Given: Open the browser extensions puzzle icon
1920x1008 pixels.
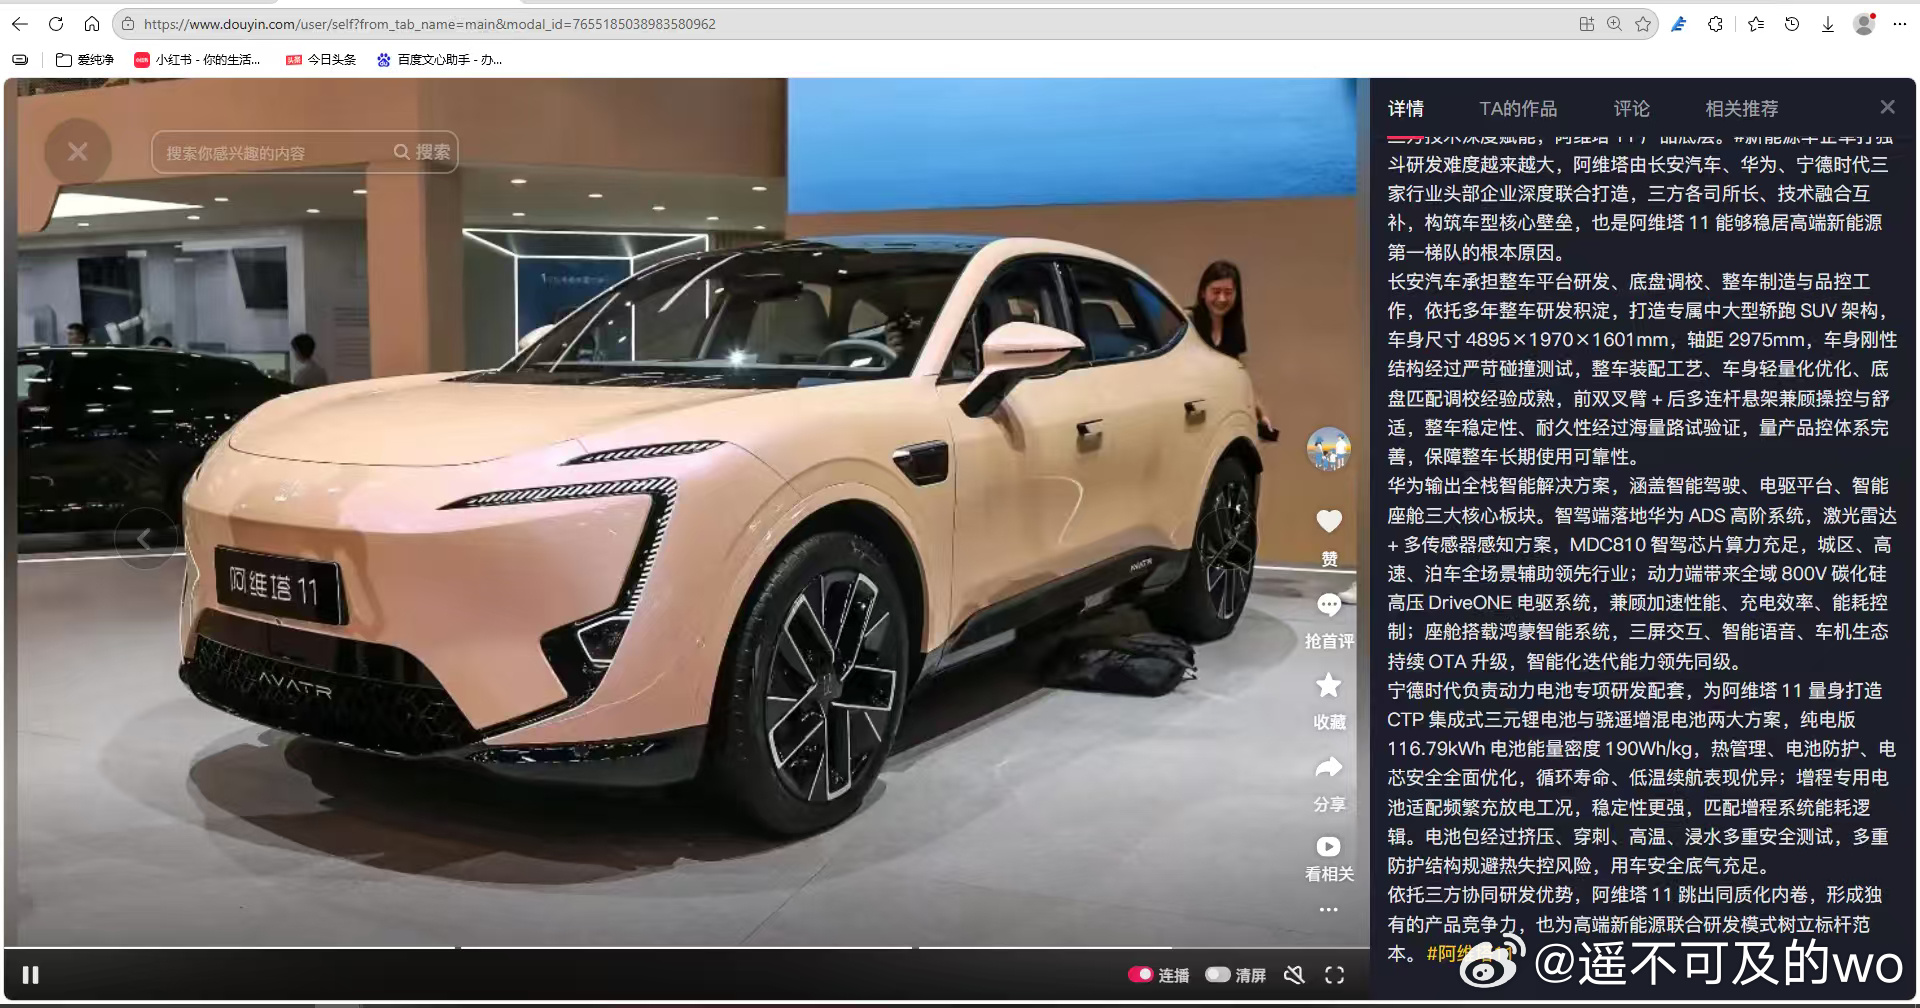Looking at the screenshot, I should [1716, 24].
